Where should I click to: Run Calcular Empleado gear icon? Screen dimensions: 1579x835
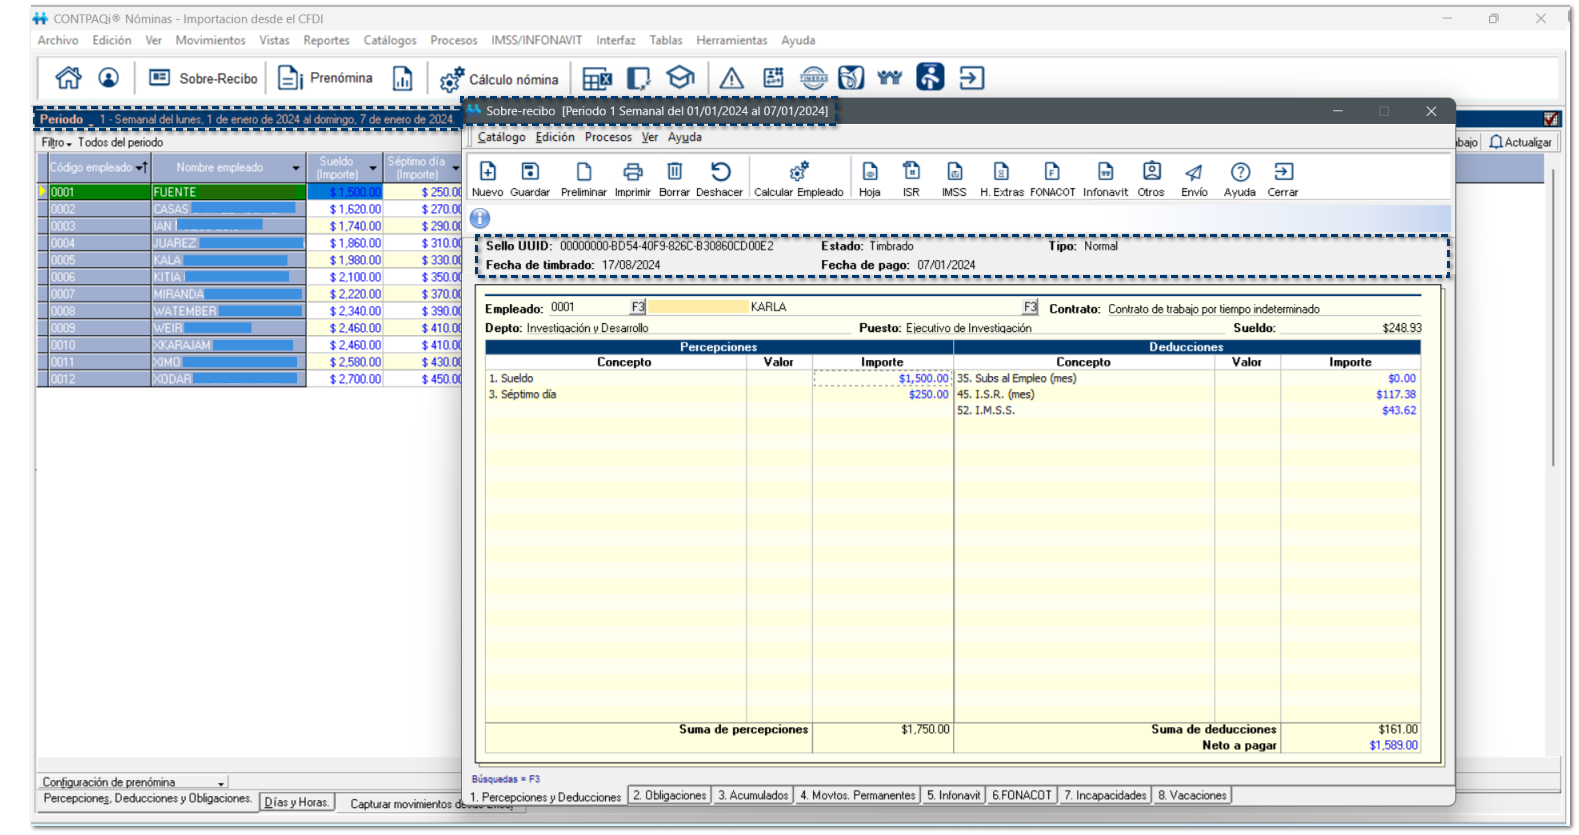798,173
